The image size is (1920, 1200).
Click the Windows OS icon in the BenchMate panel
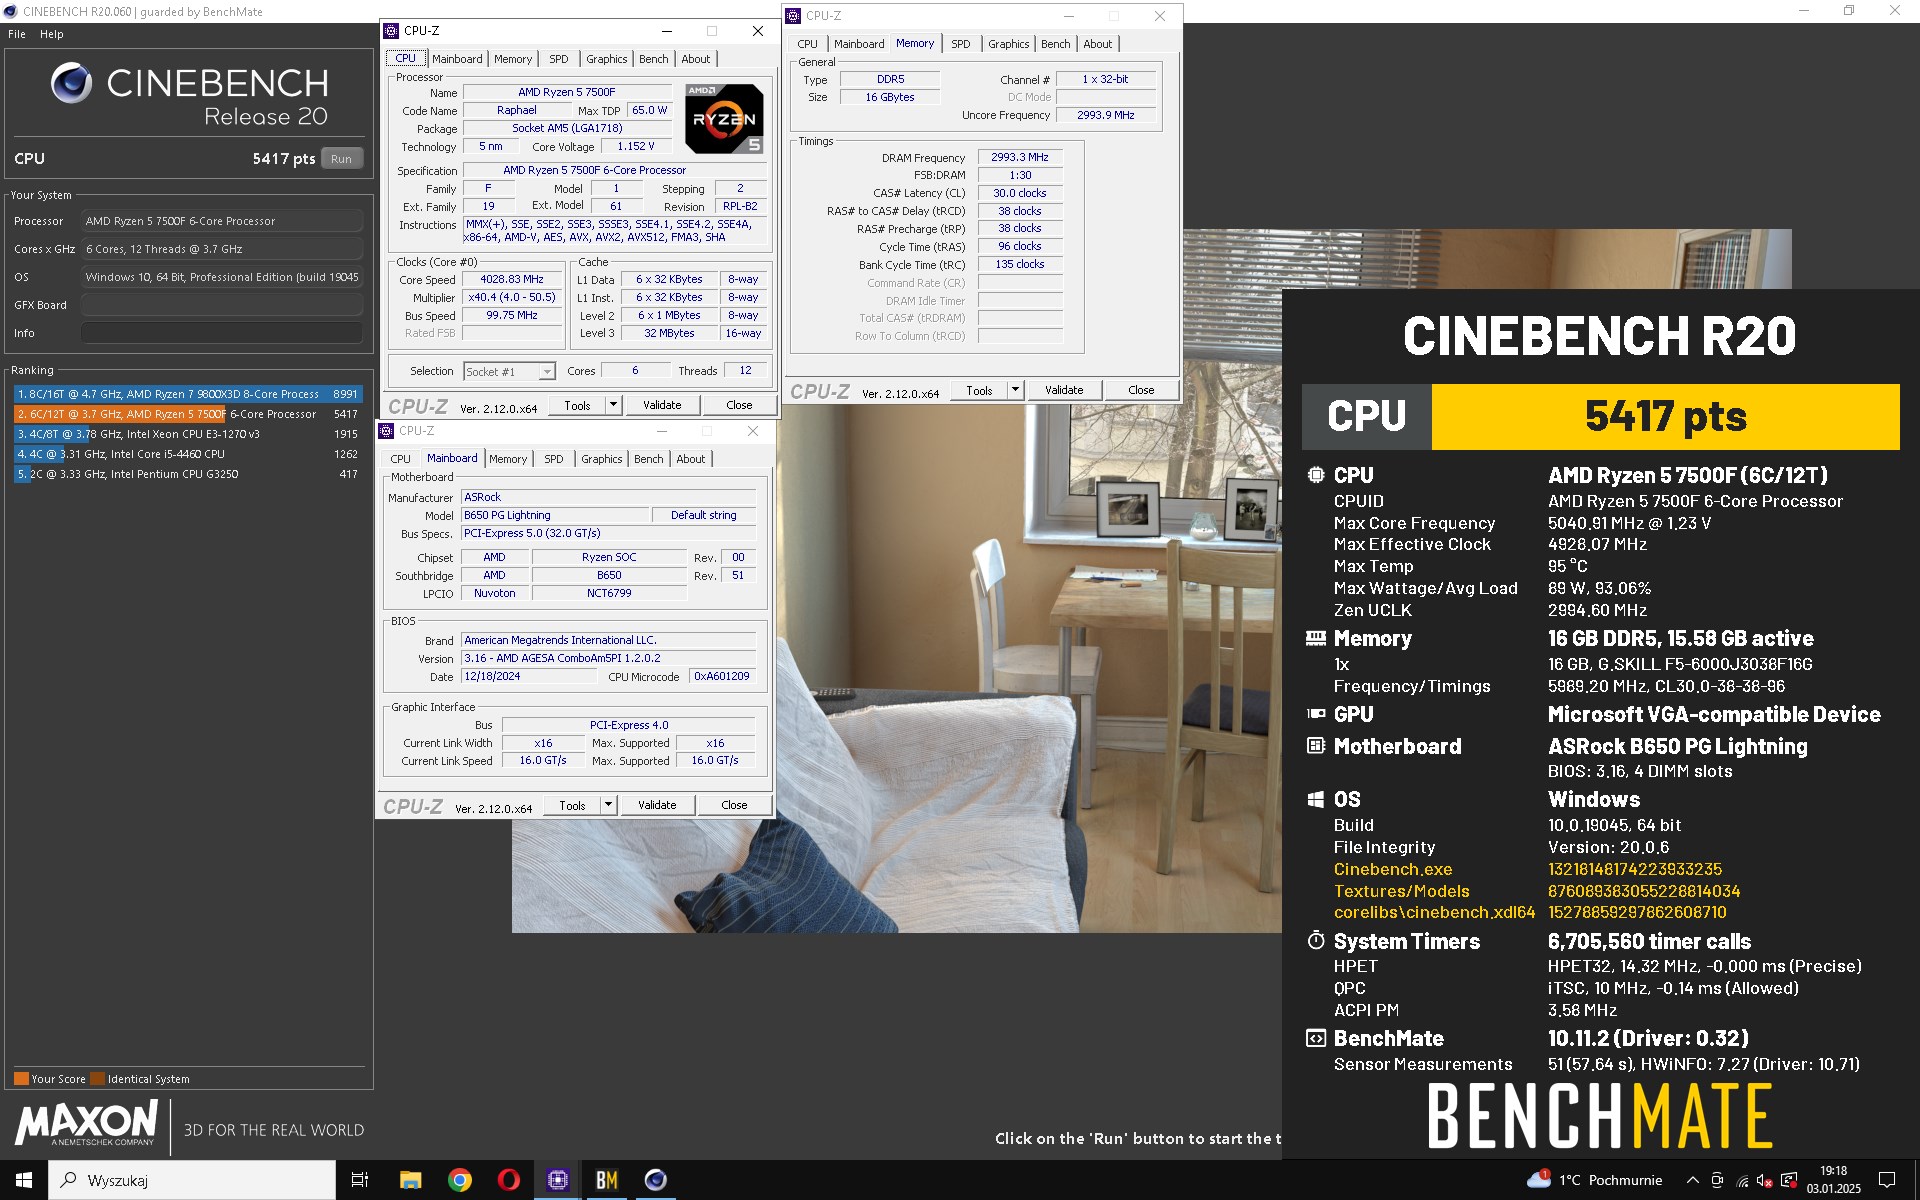[x=1316, y=799]
